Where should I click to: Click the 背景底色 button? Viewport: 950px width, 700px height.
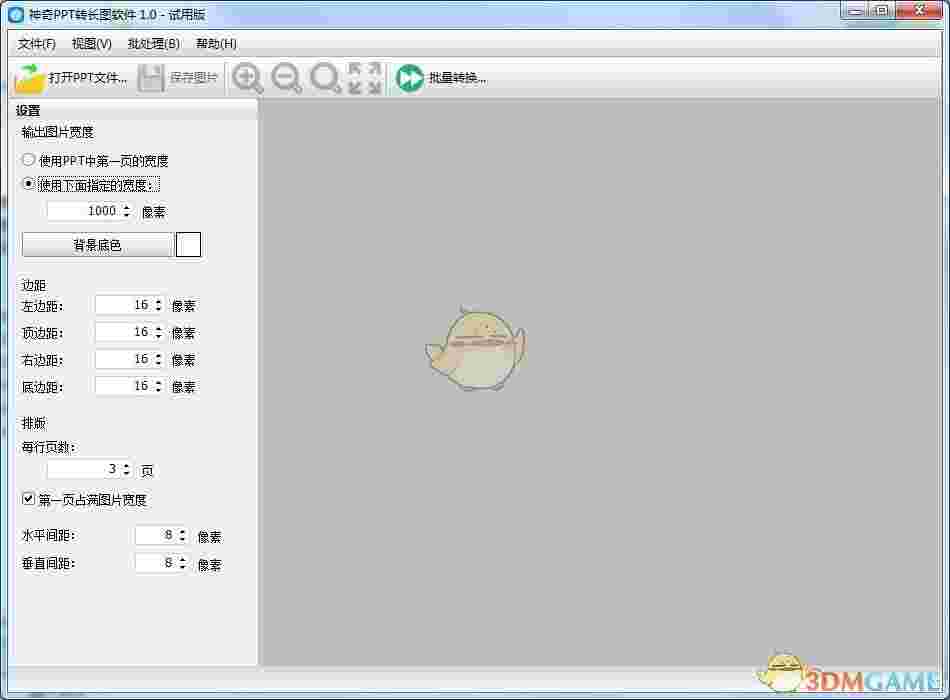pyautogui.click(x=96, y=244)
